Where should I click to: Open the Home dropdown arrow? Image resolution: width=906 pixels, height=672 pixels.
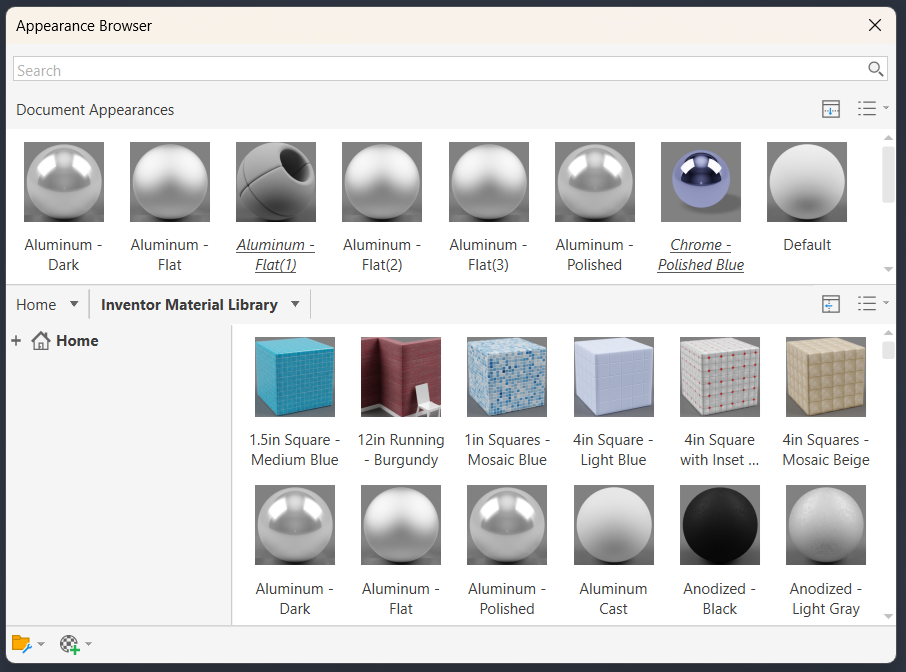(x=74, y=304)
